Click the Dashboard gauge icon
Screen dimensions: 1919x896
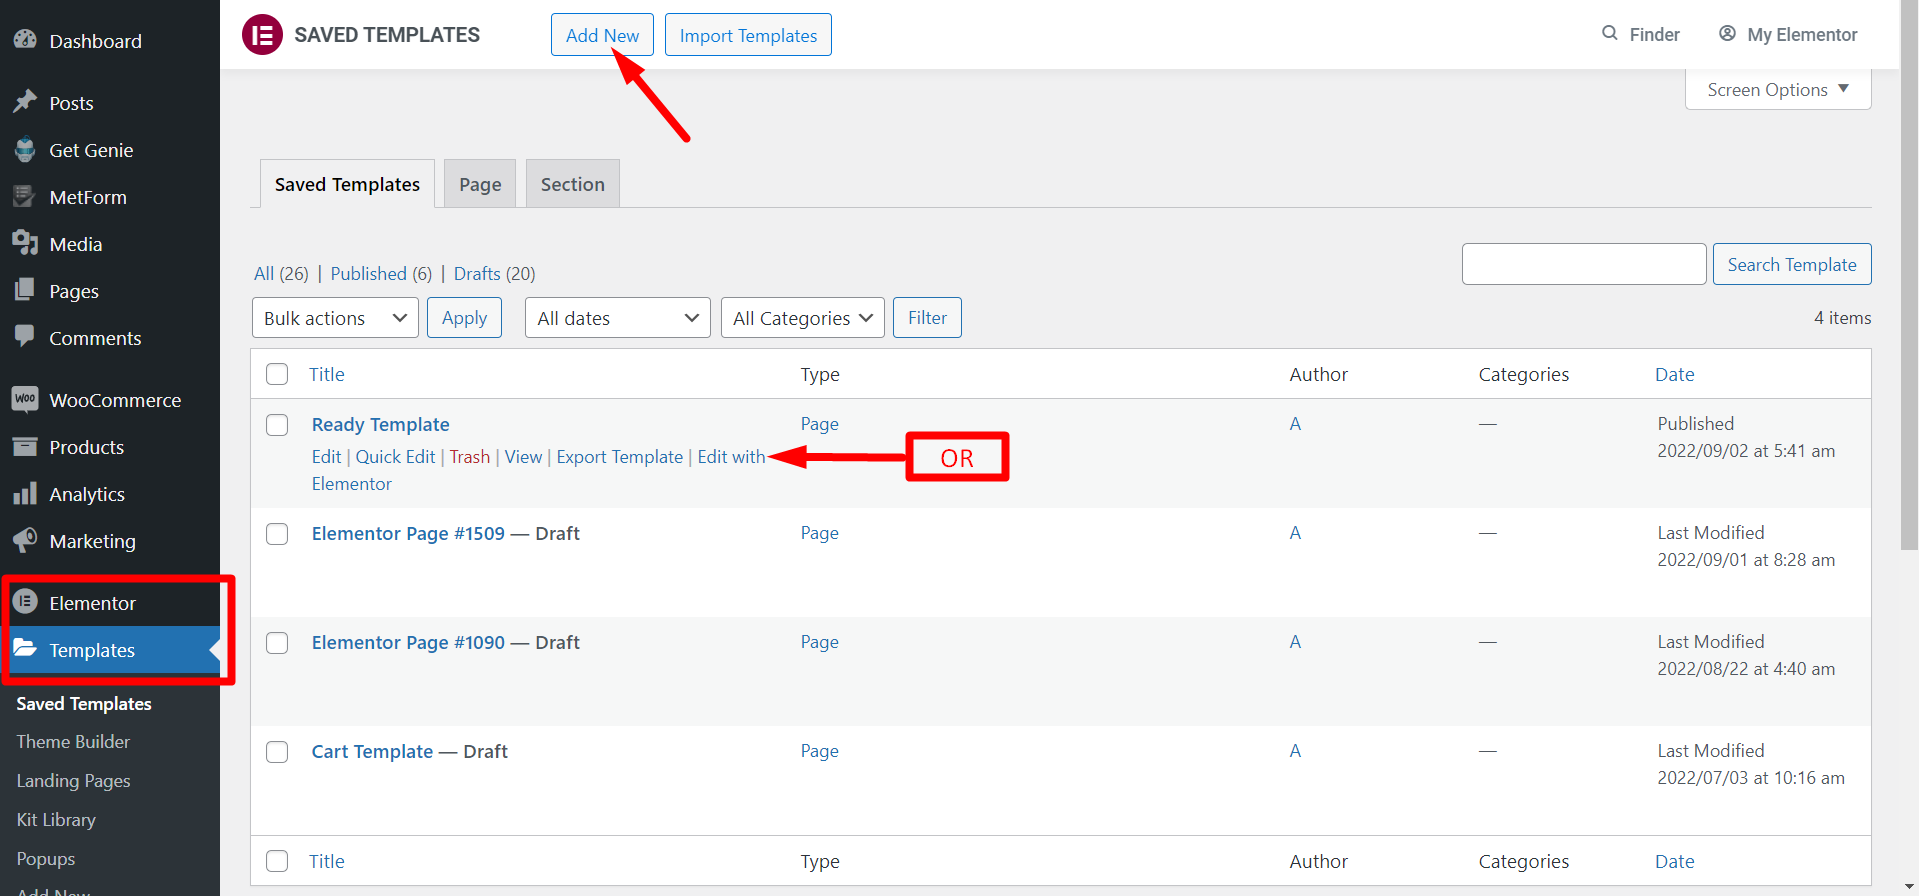point(25,40)
